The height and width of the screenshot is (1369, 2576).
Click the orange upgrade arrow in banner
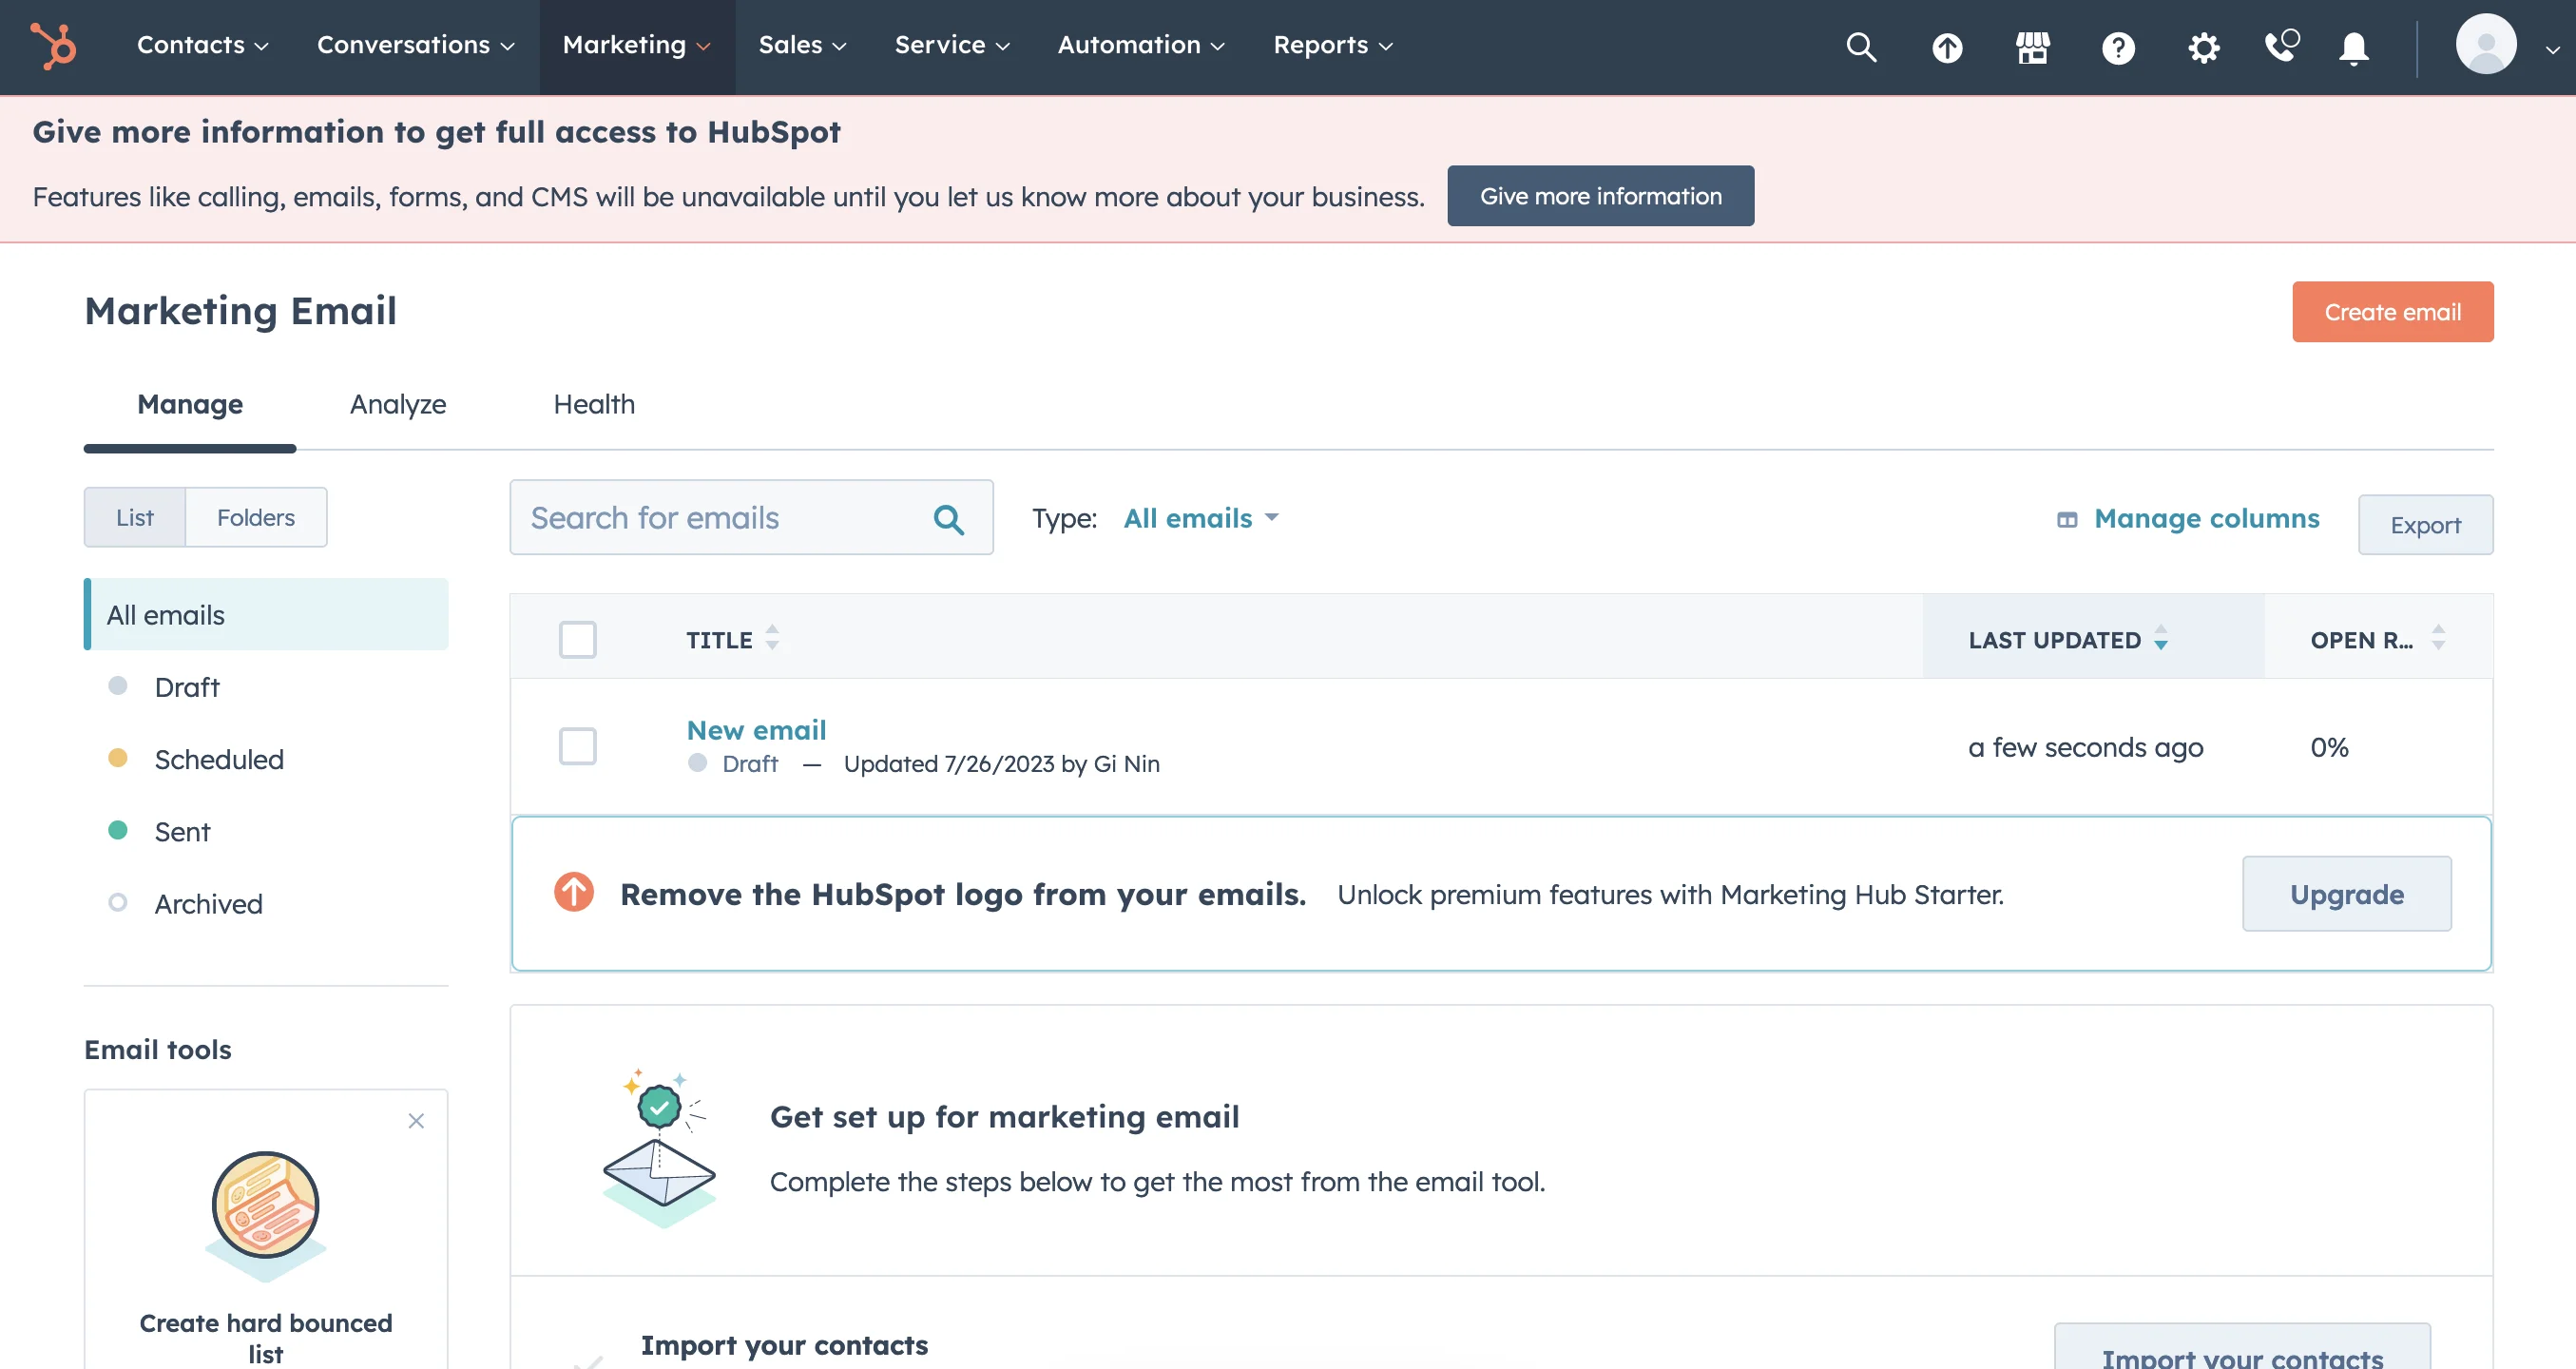(x=573, y=891)
